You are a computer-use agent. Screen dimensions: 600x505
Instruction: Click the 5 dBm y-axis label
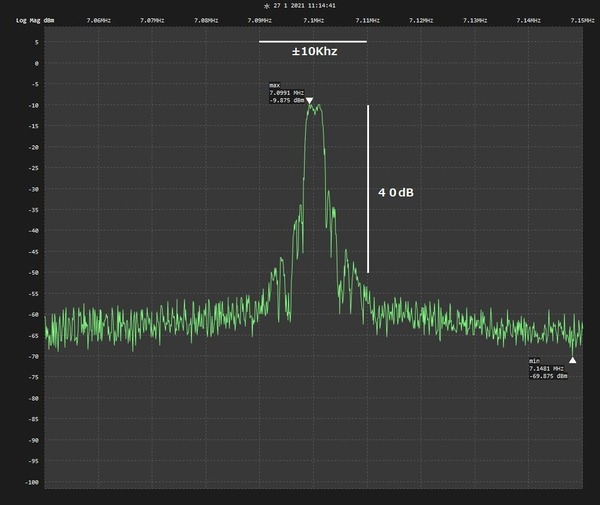point(37,42)
